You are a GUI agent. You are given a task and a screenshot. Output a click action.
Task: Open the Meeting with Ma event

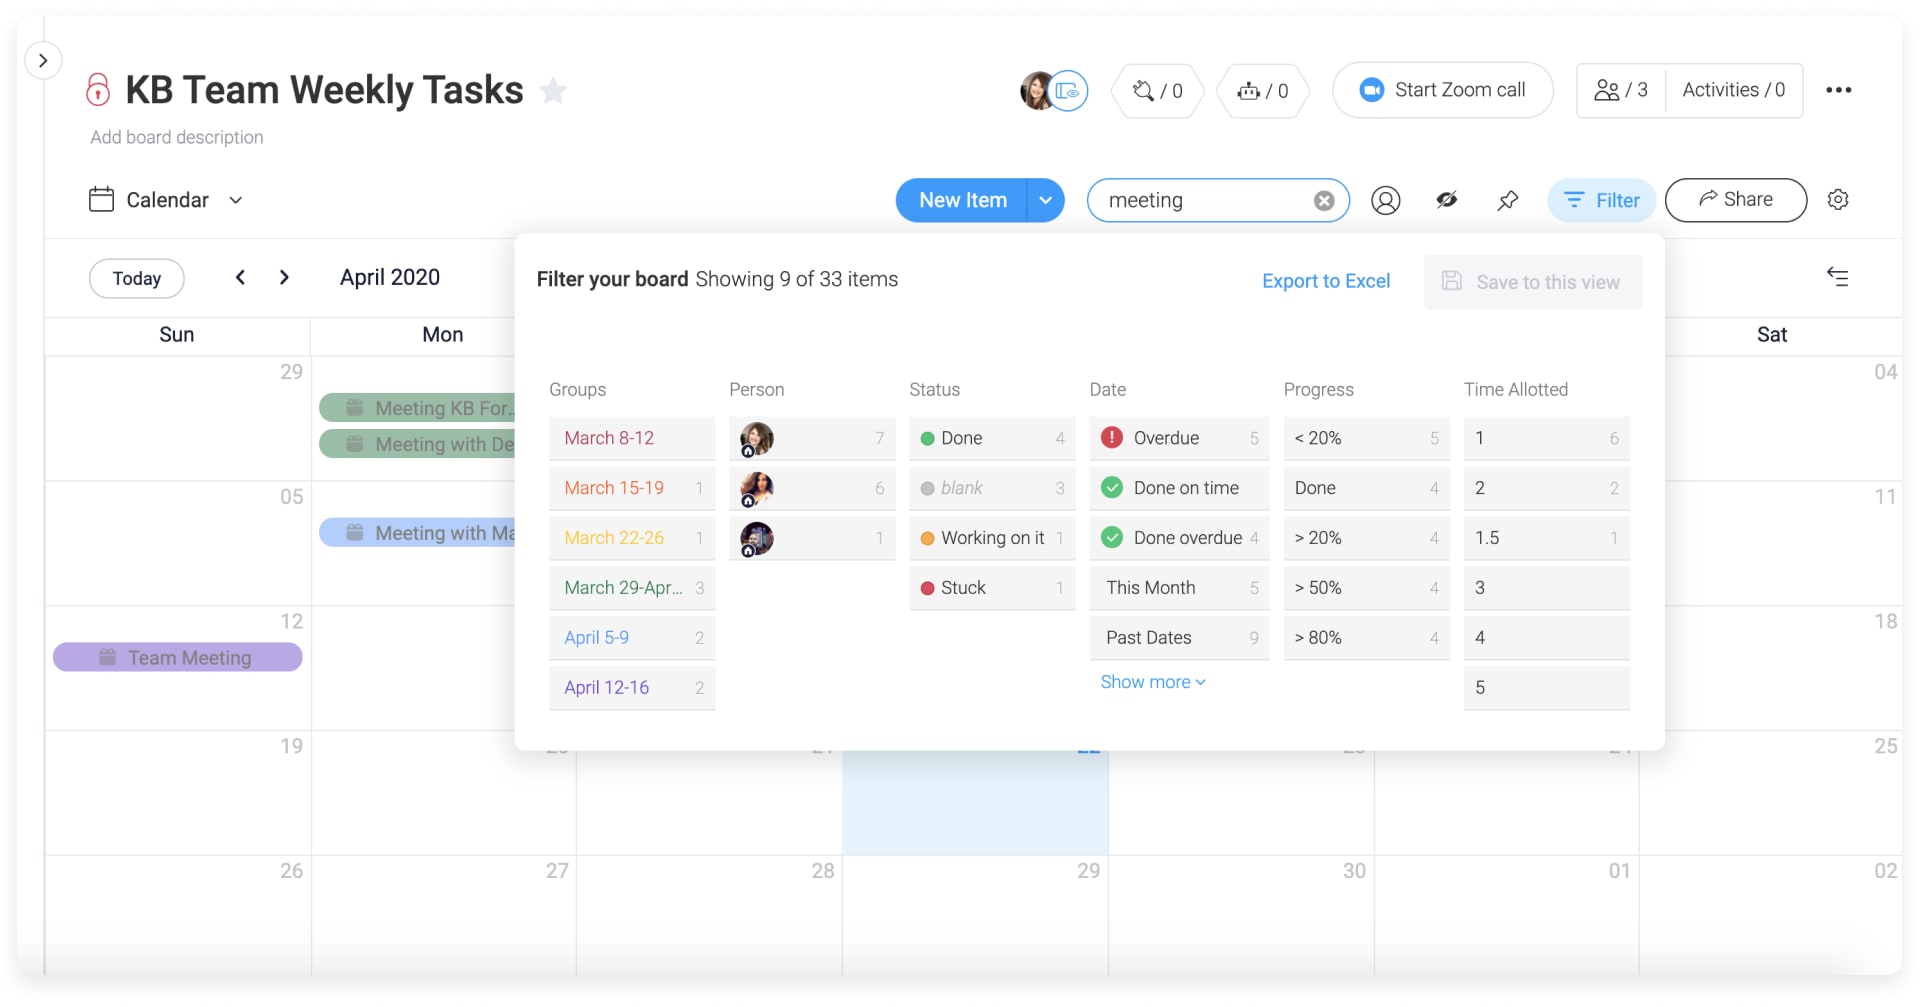point(417,533)
